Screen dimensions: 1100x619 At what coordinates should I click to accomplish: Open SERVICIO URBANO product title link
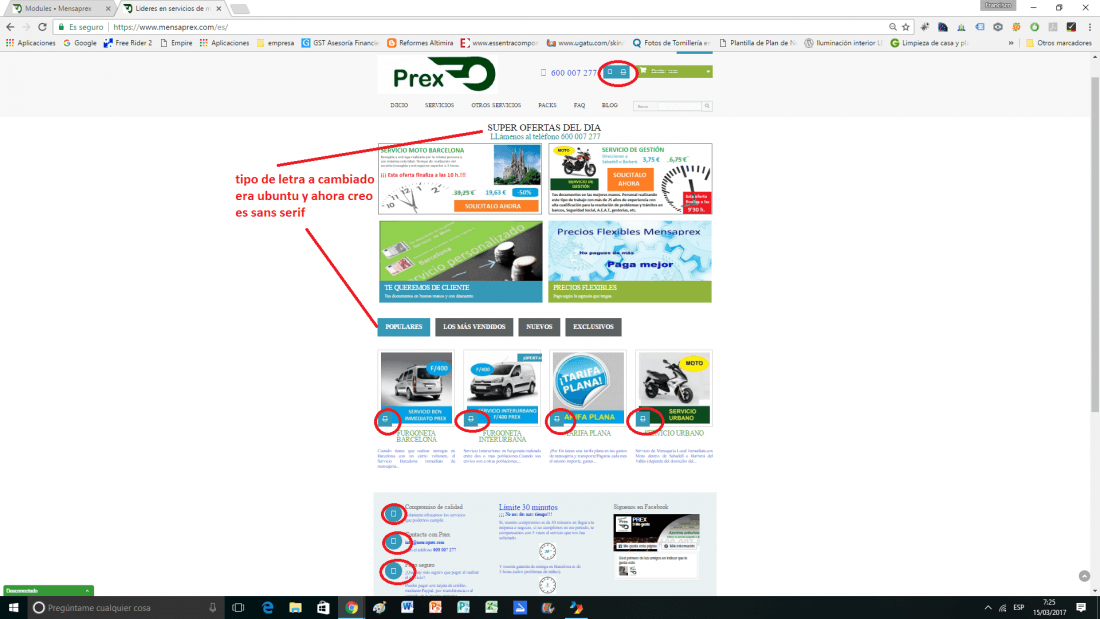pyautogui.click(x=673, y=433)
